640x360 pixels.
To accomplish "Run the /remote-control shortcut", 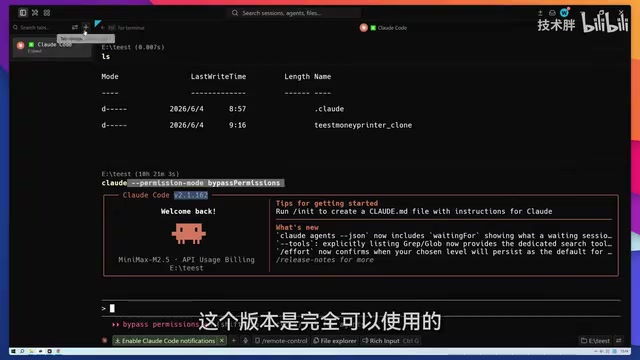I will pyautogui.click(x=281, y=340).
